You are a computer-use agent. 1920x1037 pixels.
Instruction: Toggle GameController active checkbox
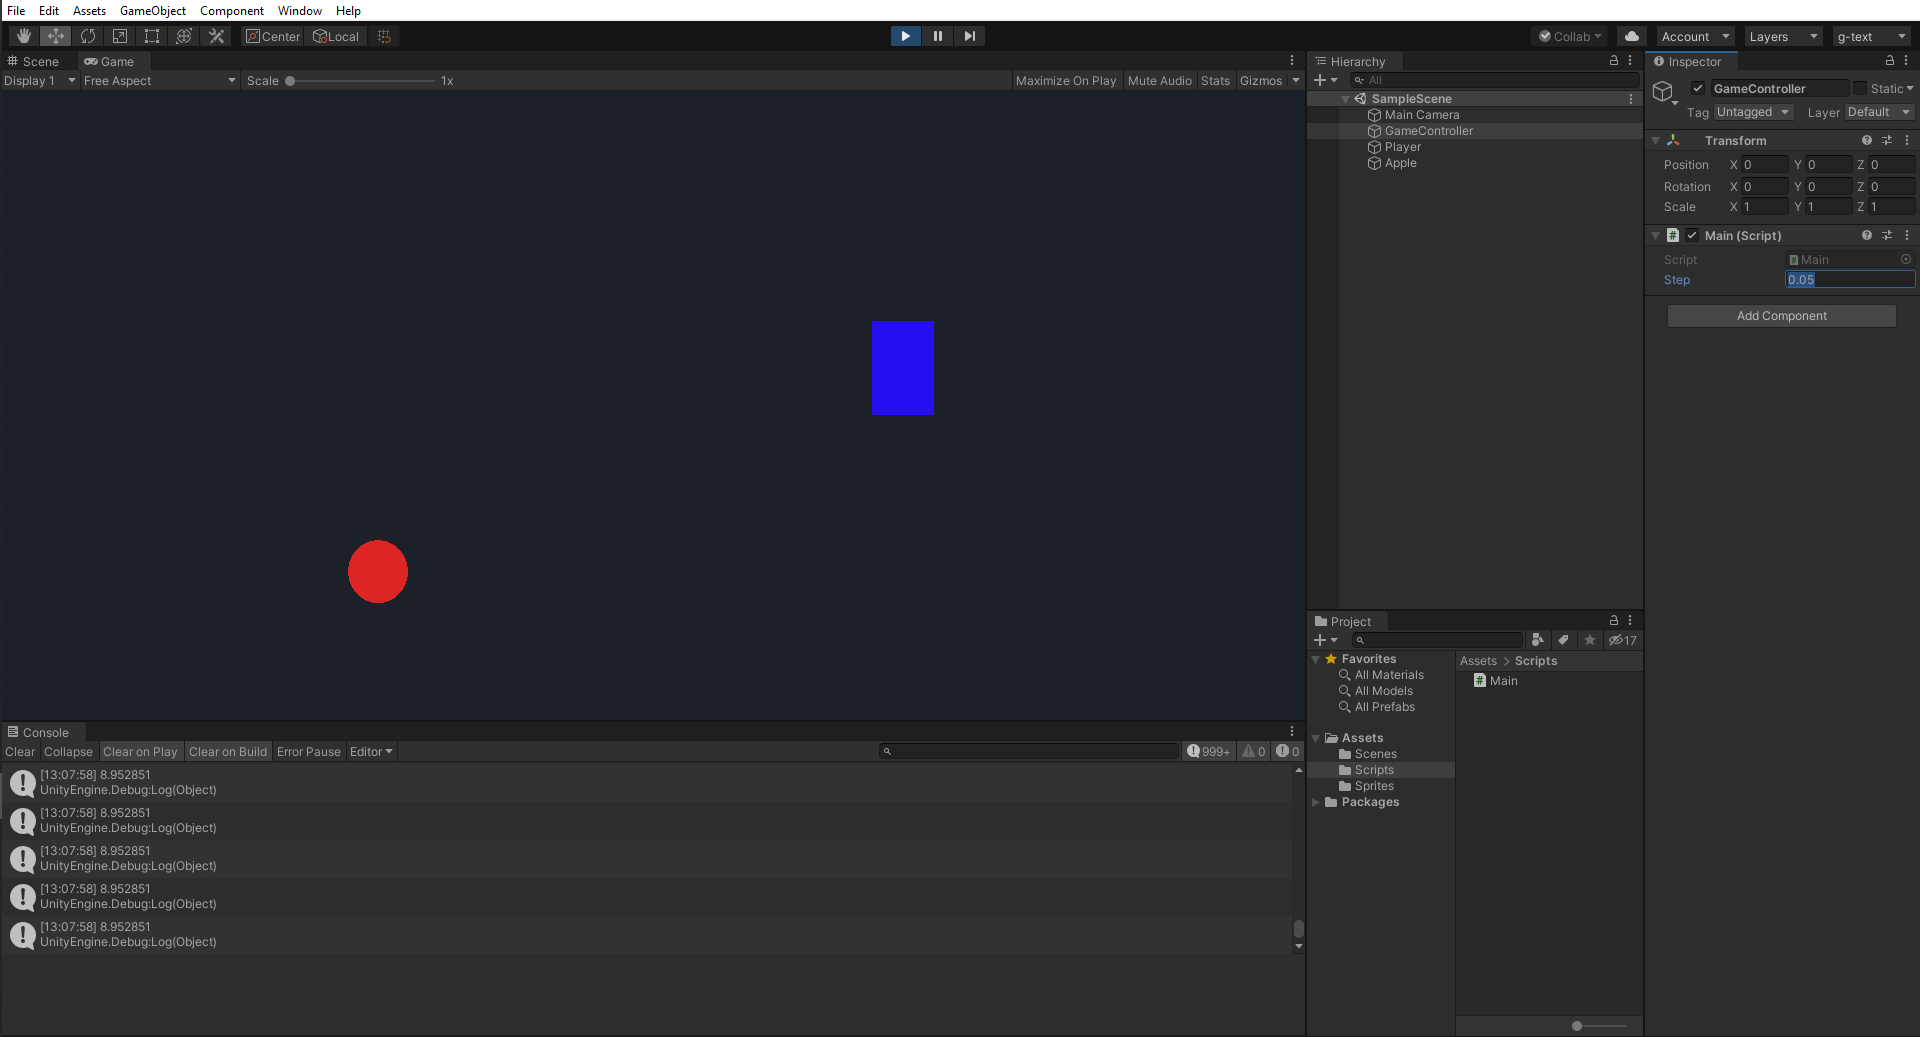[x=1698, y=88]
